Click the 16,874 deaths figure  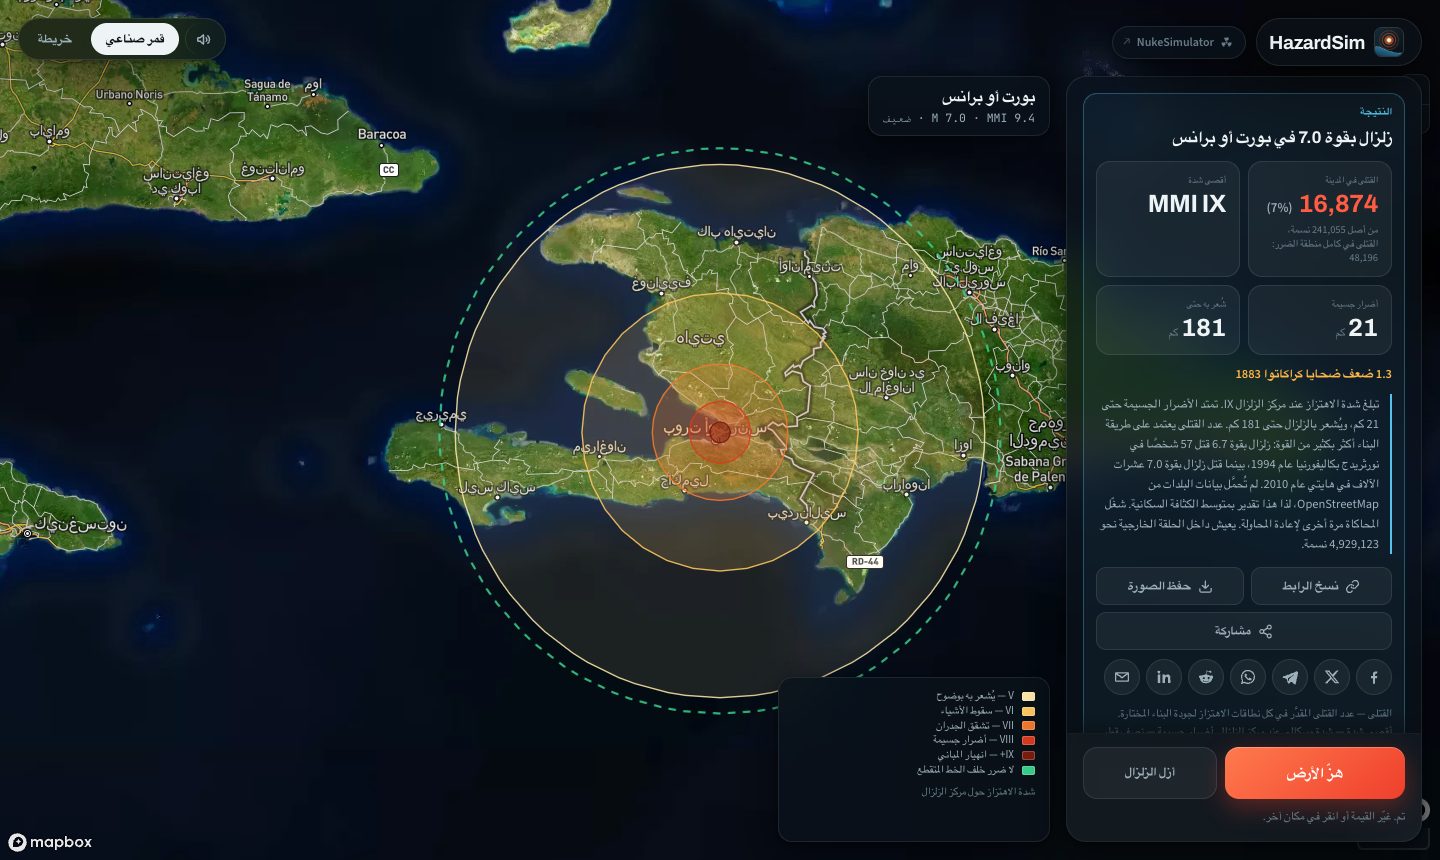coord(1338,204)
